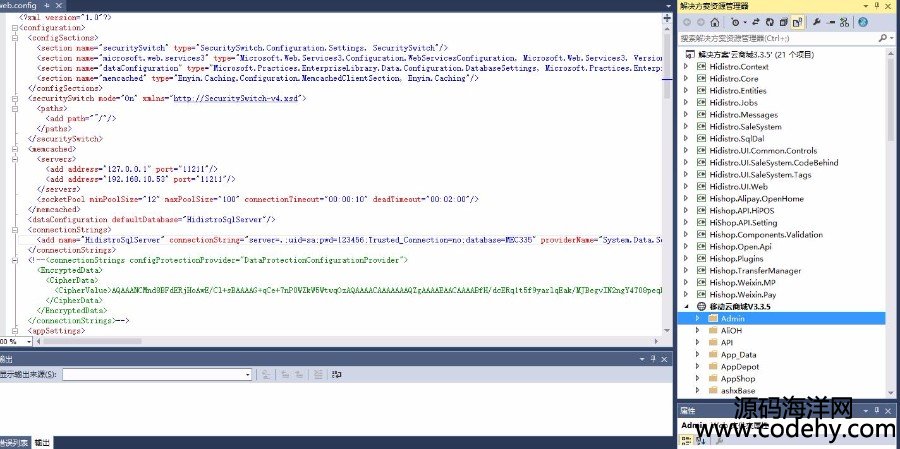Select Categorized view in Properties panel
Viewport: 900px width, 449px height.
click(x=686, y=441)
